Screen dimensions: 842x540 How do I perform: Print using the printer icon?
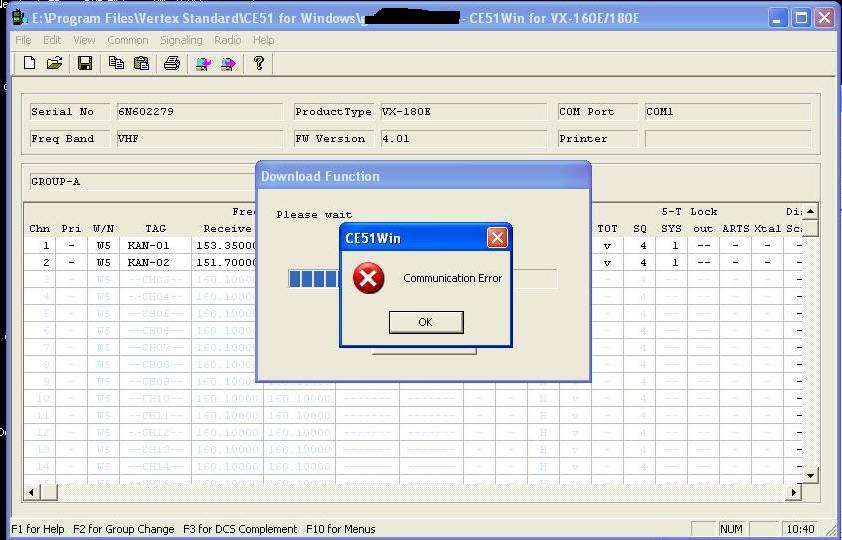[x=172, y=63]
